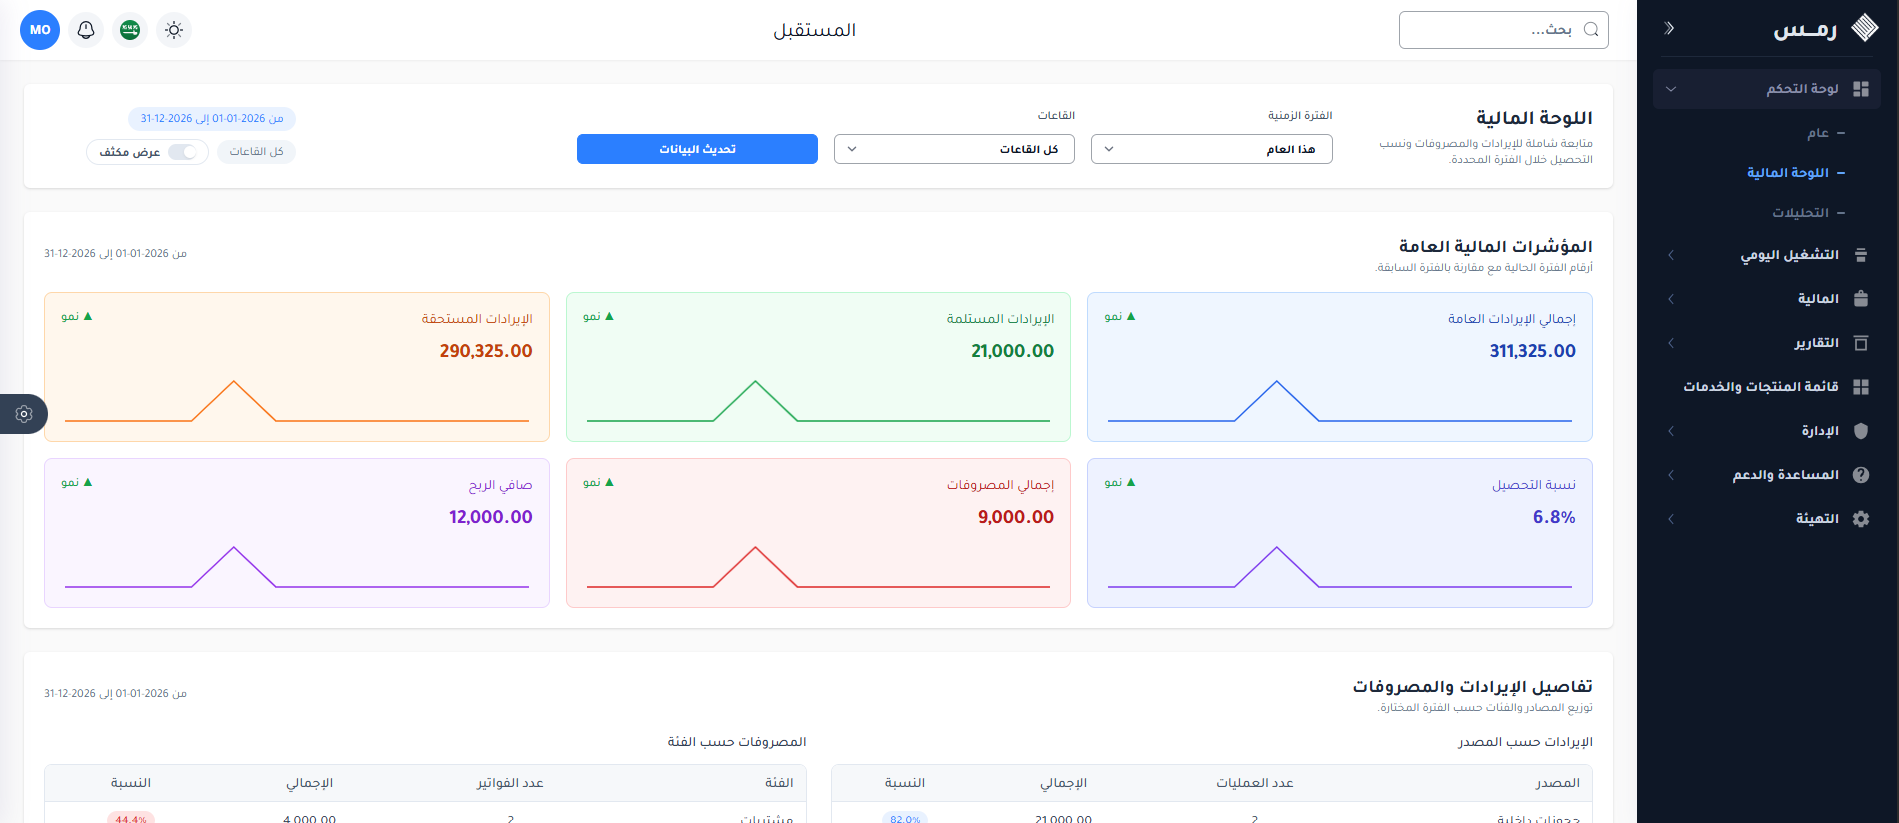Open قائمة المنتجات والخدمات menu item
The height and width of the screenshot is (823, 1899).
click(1760, 387)
